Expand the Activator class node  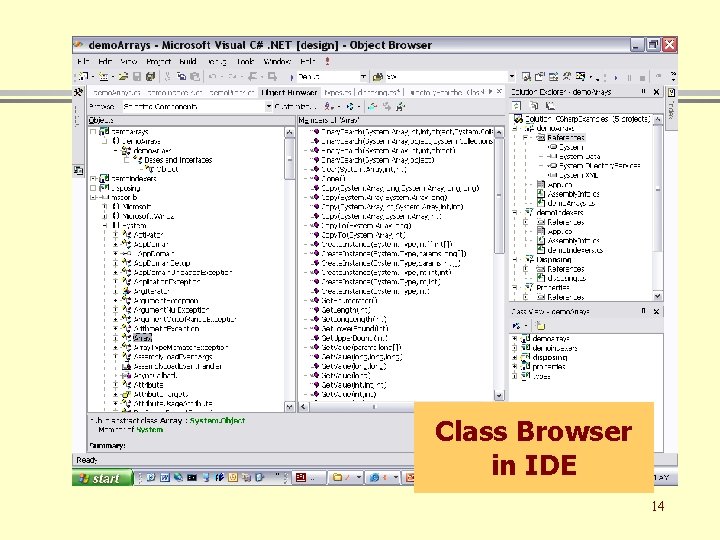[116, 235]
